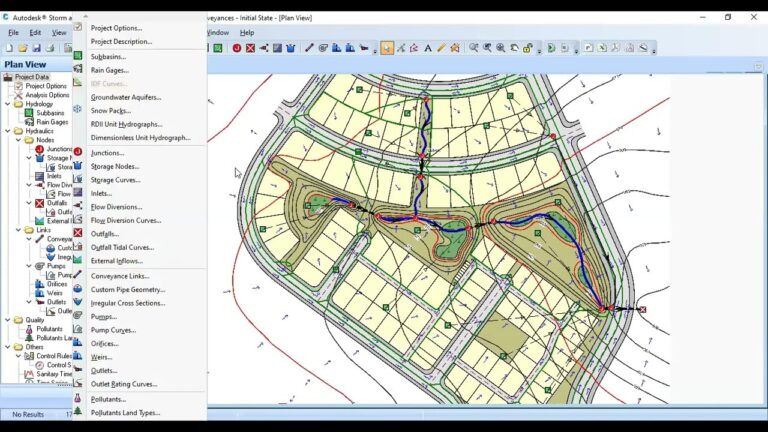
Task: Choose Project Description... from the menu
Action: tap(121, 42)
